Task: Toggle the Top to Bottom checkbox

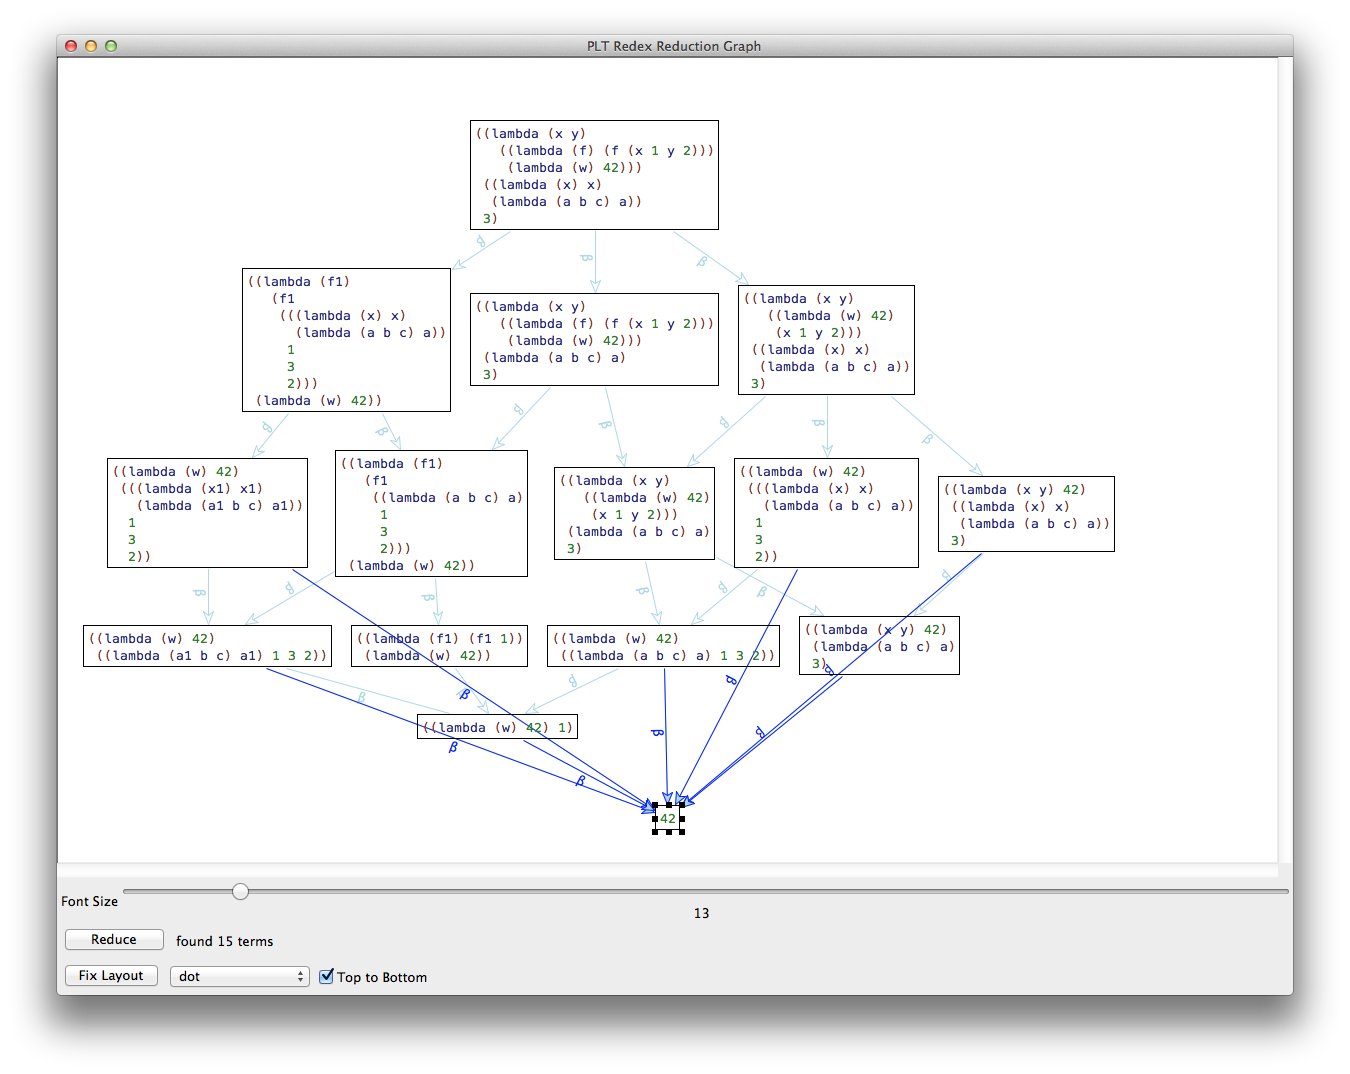Action: tap(326, 976)
